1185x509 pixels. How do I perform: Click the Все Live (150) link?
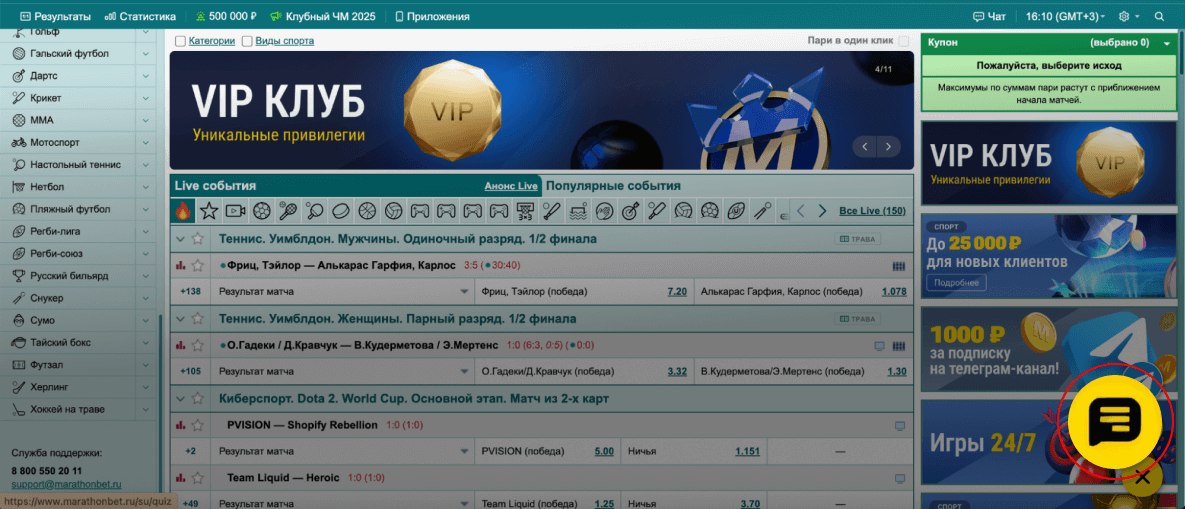(872, 211)
